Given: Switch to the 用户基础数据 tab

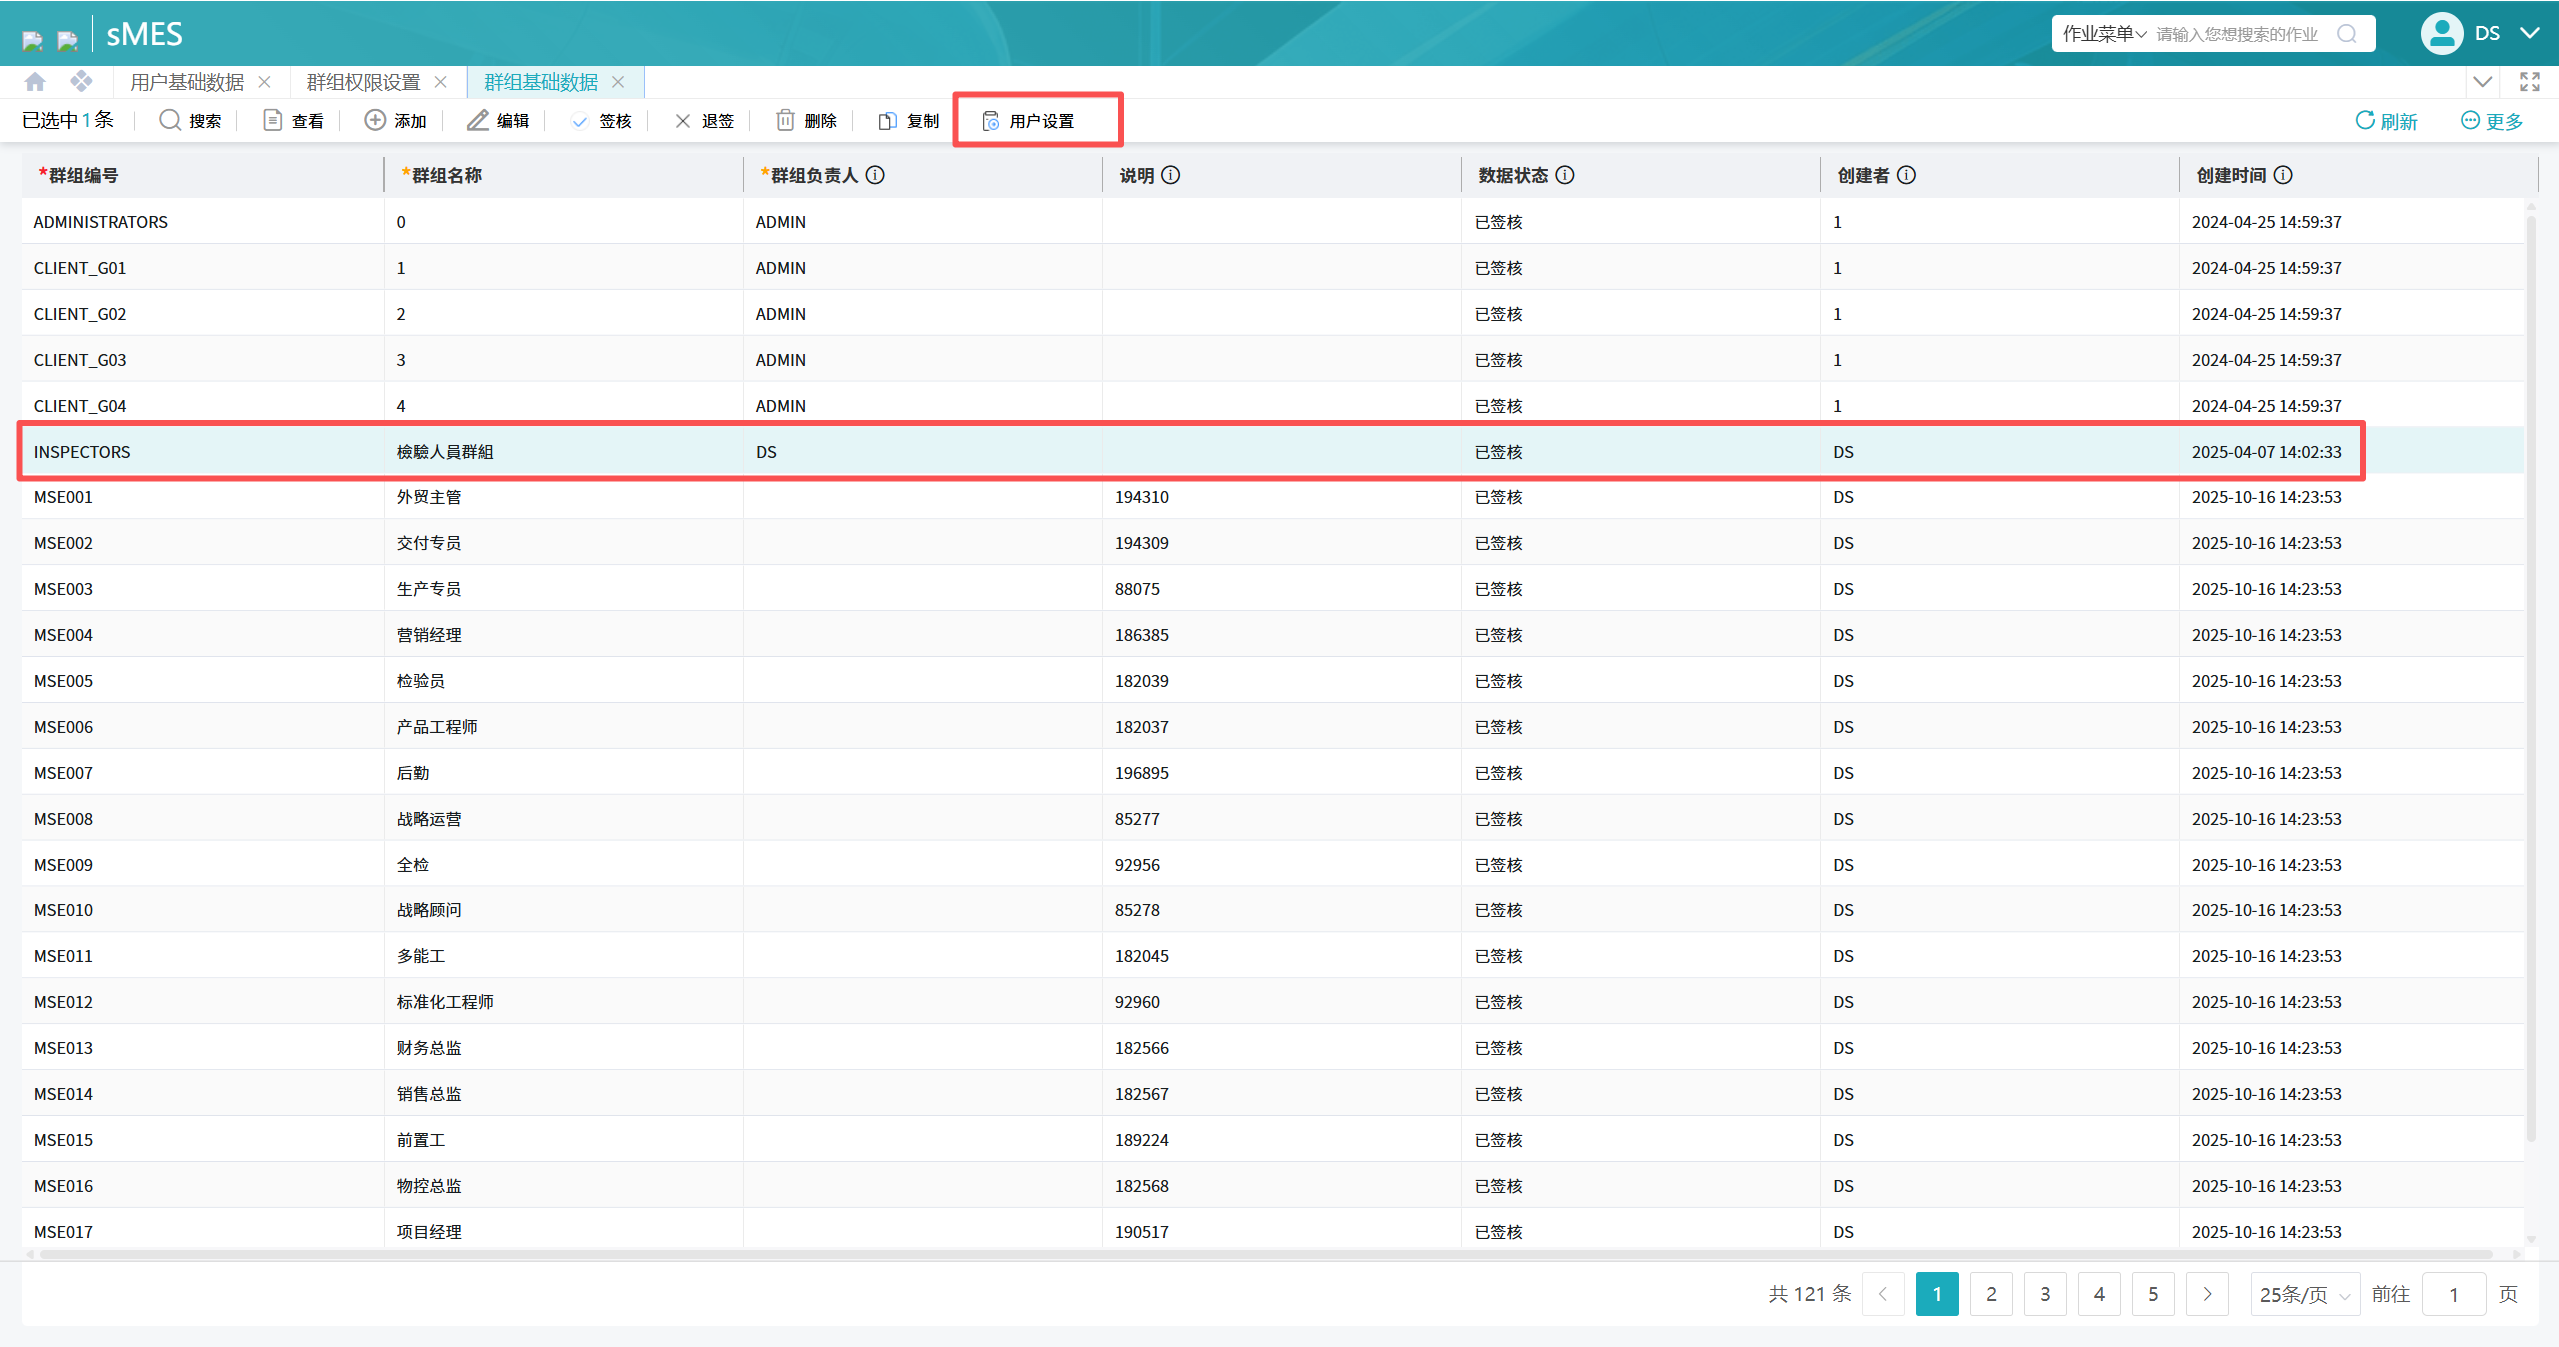Looking at the screenshot, I should click(x=187, y=82).
